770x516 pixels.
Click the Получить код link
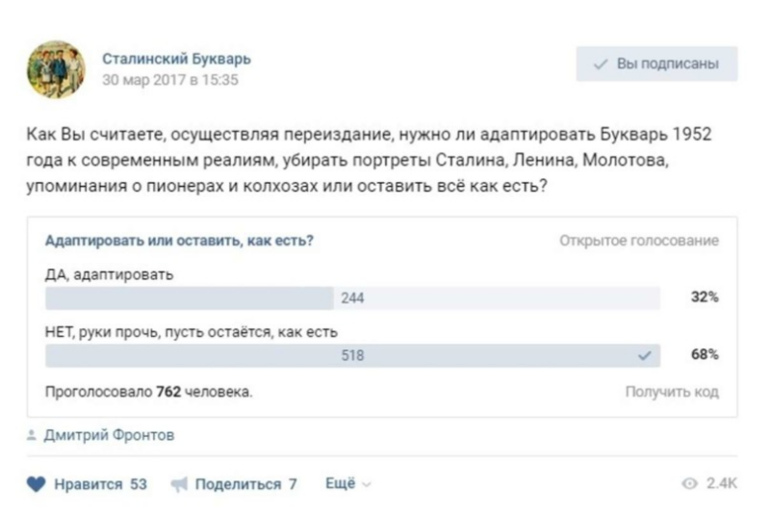click(672, 392)
